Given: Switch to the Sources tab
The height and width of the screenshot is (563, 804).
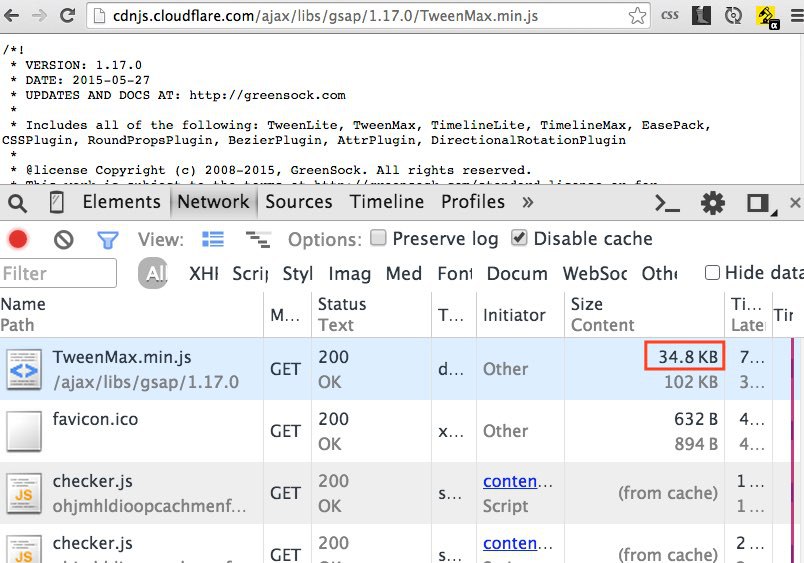Looking at the screenshot, I should coord(298,202).
